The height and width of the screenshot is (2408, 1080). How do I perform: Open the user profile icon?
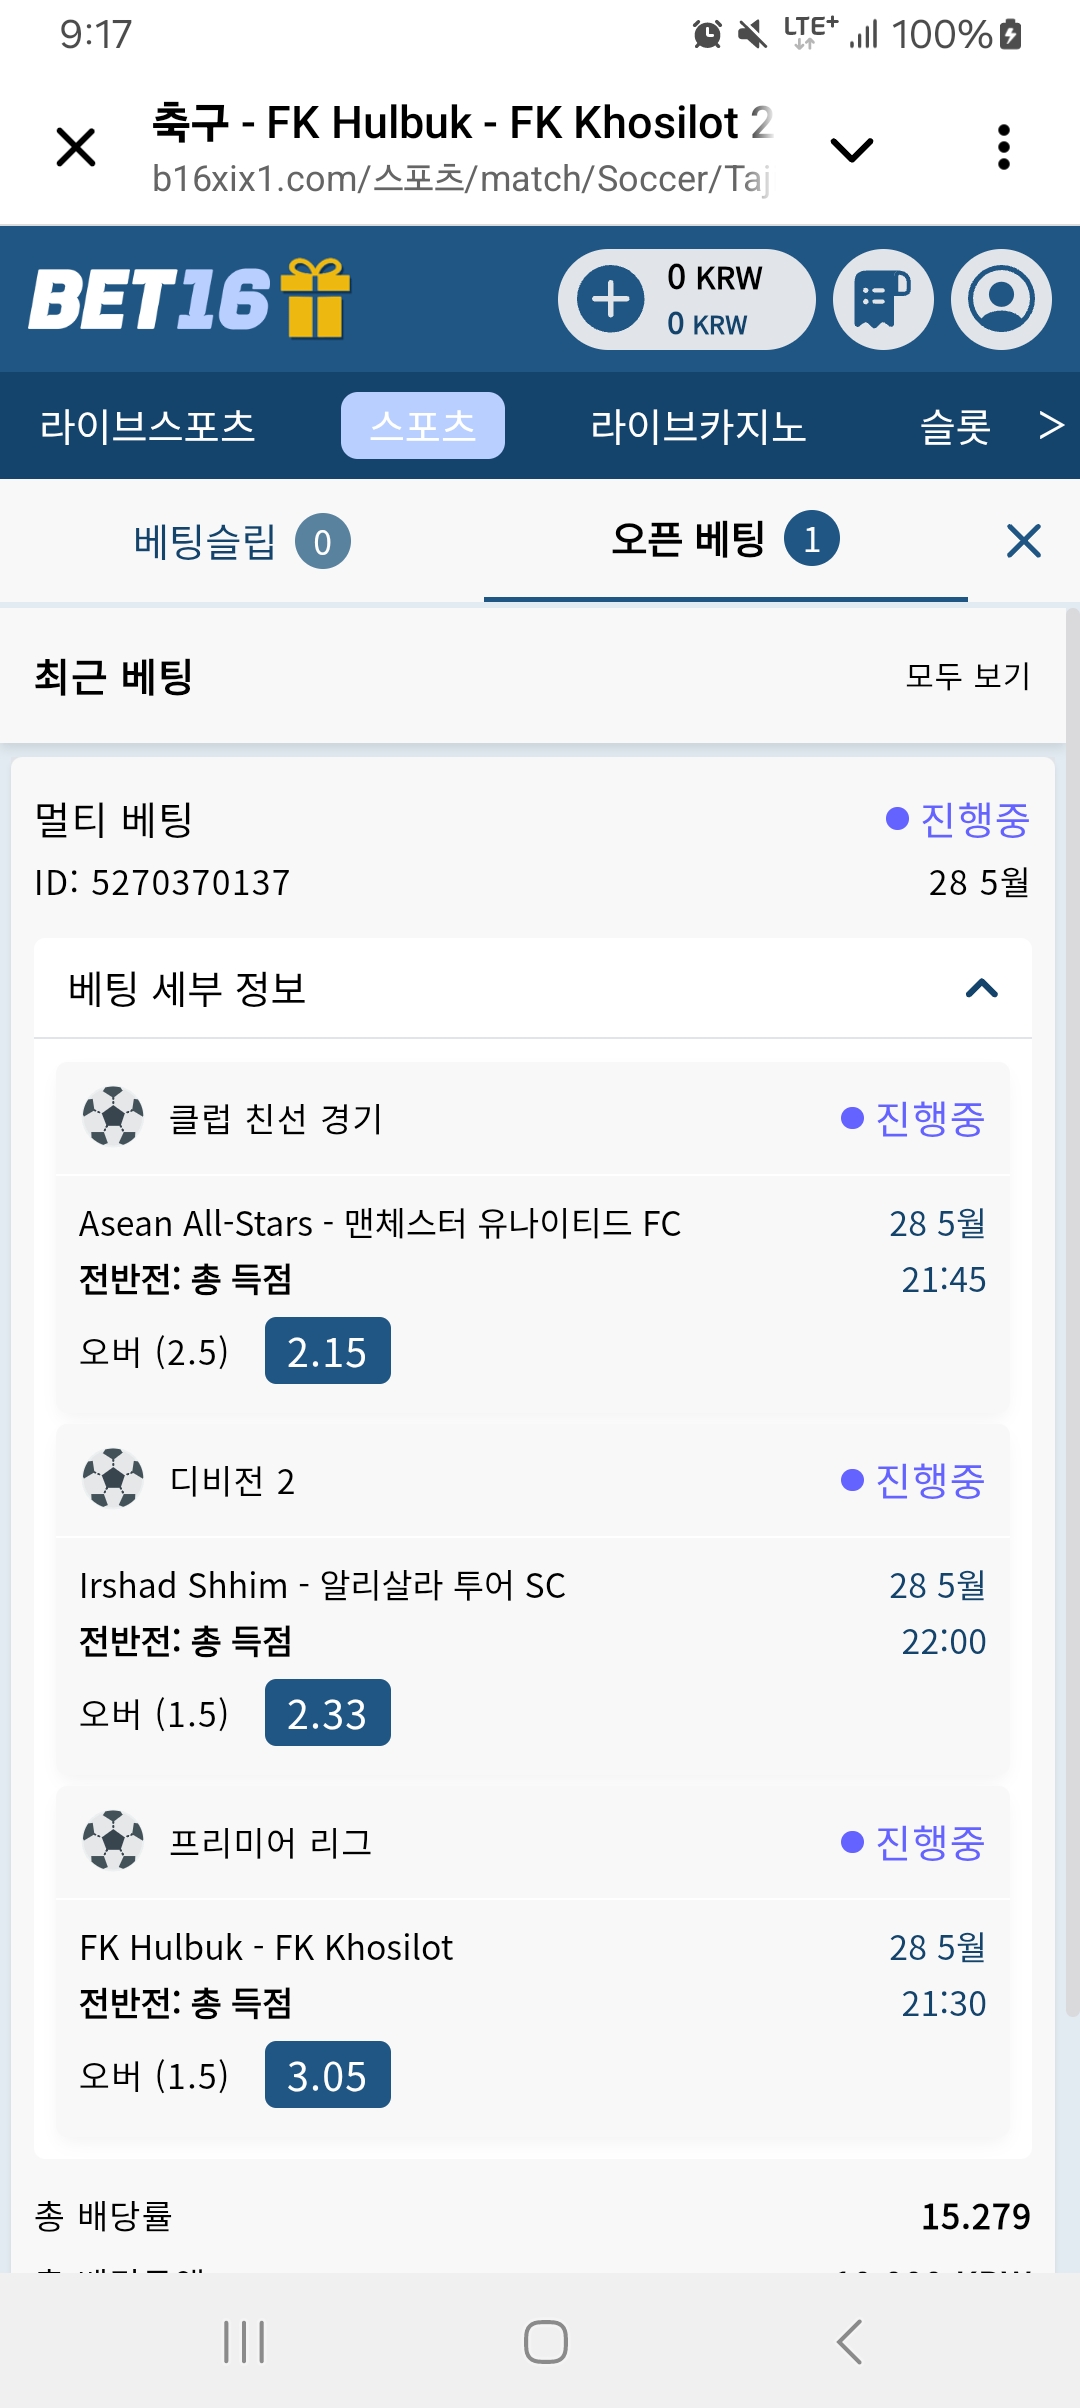(1000, 299)
